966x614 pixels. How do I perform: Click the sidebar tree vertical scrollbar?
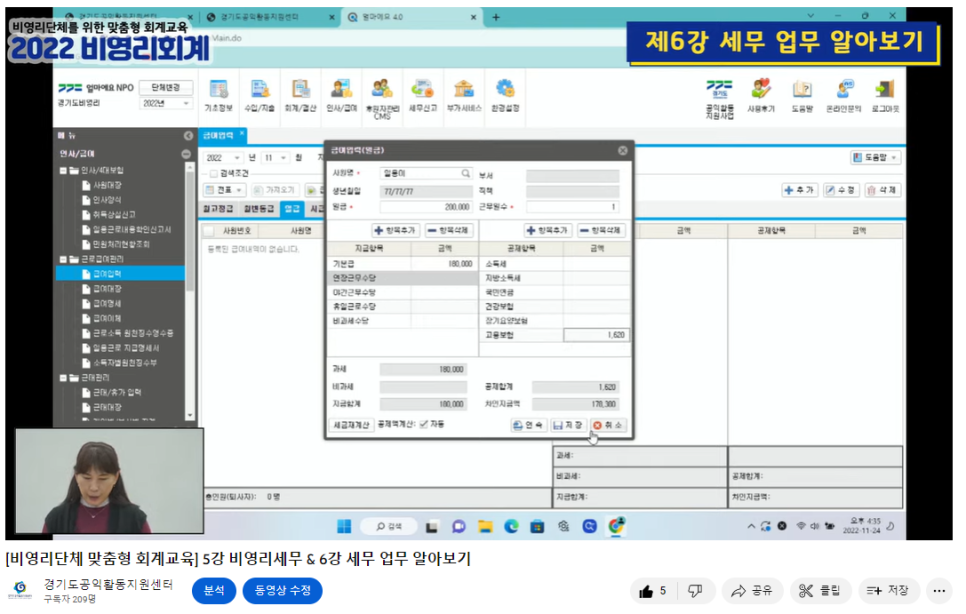click(x=190, y=291)
